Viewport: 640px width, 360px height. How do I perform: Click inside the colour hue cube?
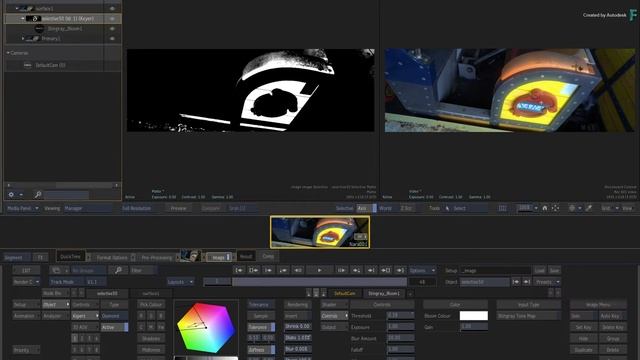tap(206, 327)
